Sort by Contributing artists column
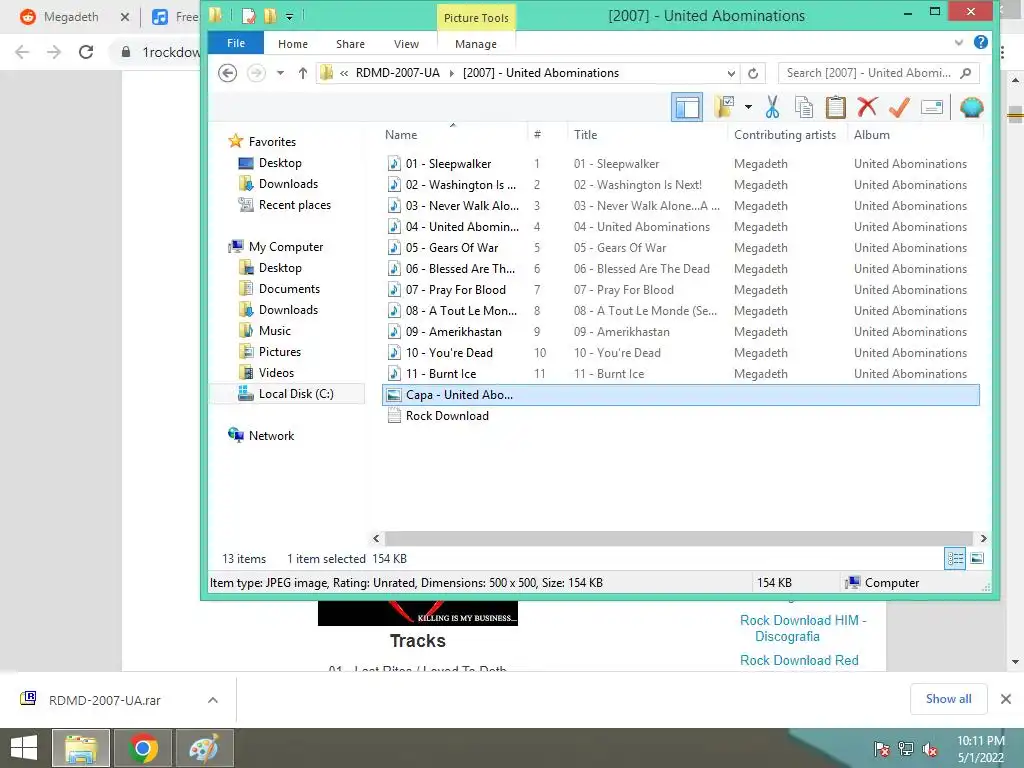 point(784,135)
